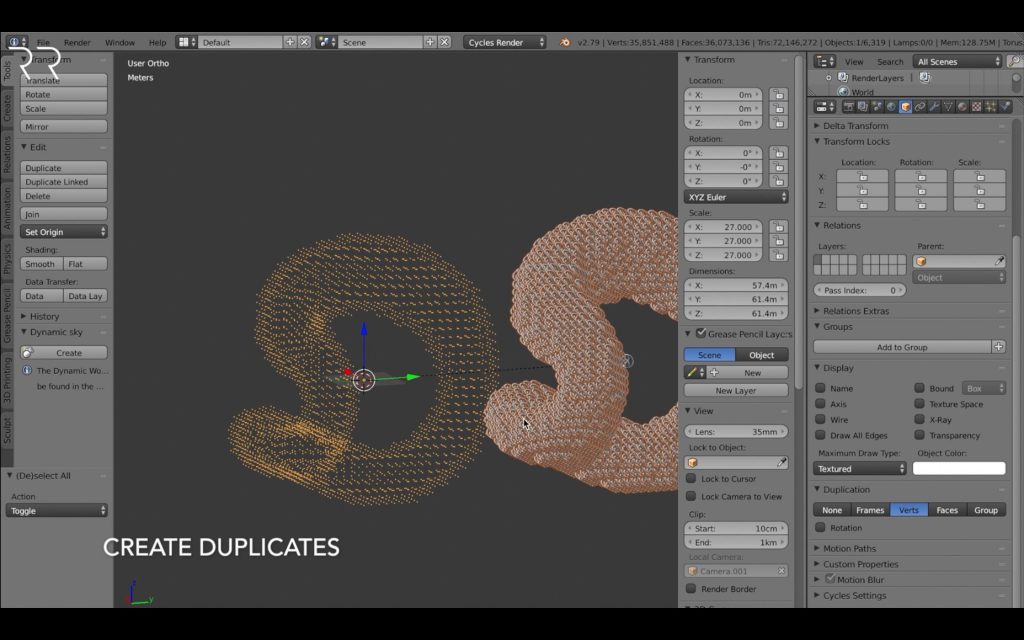Lock the Scale Y value

point(778,241)
